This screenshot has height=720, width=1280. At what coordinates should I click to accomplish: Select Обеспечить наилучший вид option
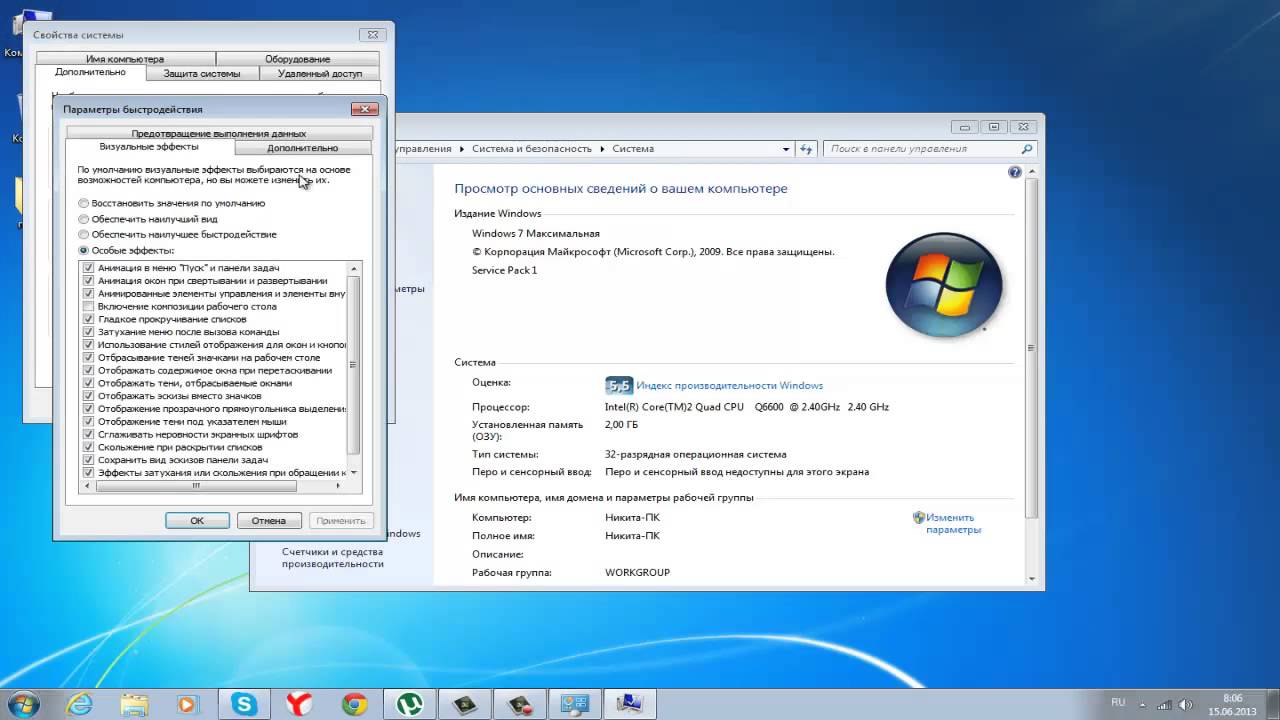coord(84,219)
